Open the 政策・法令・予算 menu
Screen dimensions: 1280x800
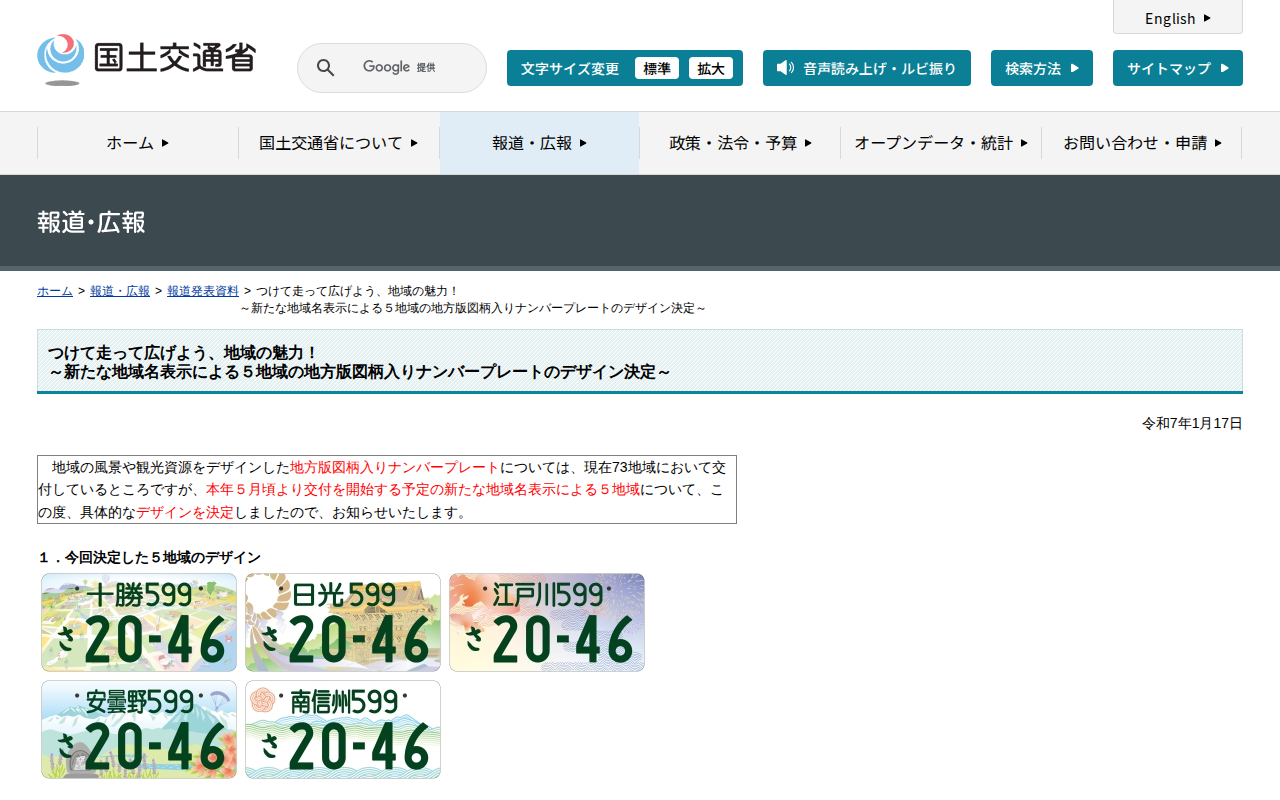pos(740,143)
